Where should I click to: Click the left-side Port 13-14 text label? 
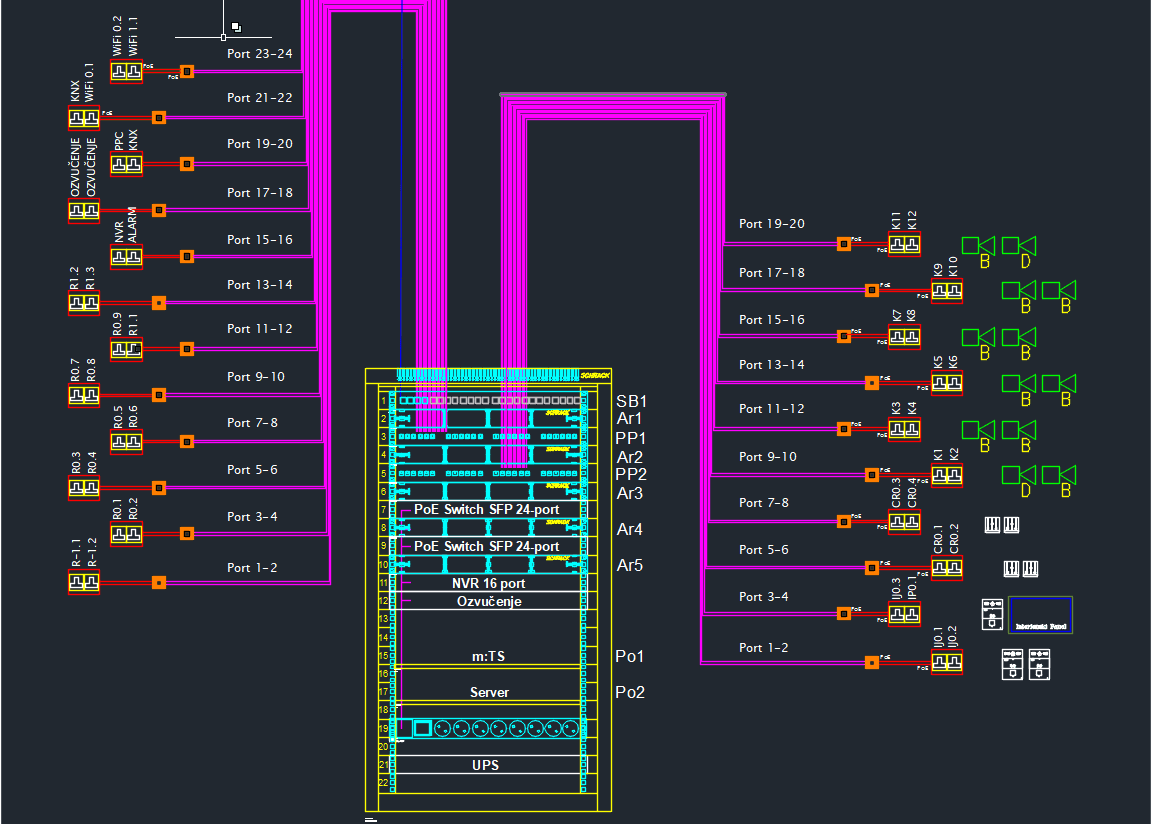[x=259, y=284]
